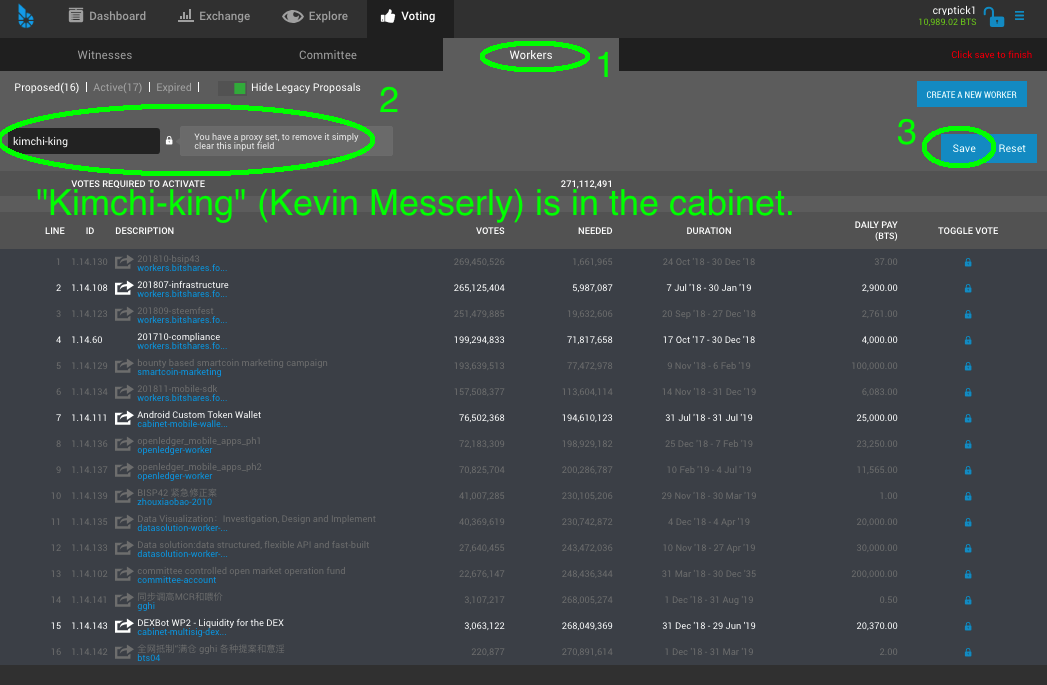This screenshot has width=1047, height=685.
Task: Open share link for smartcoin marketing campaign
Action: [x=124, y=367]
